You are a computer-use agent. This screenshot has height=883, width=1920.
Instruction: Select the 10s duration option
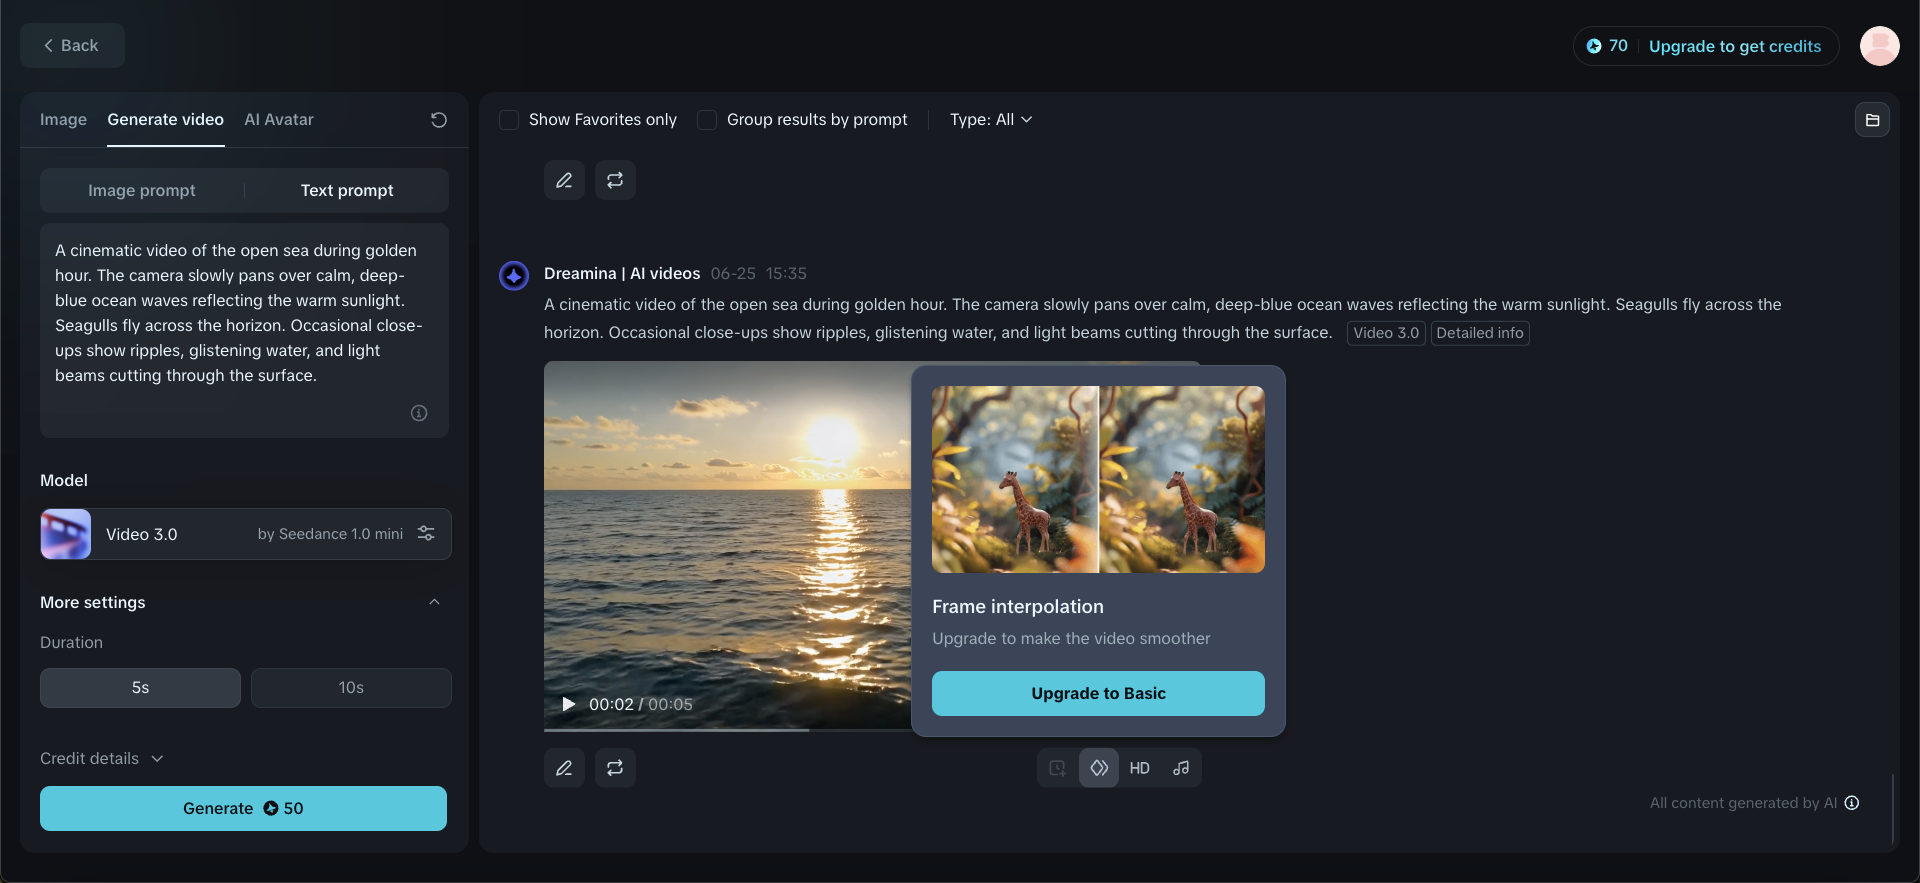tap(351, 688)
